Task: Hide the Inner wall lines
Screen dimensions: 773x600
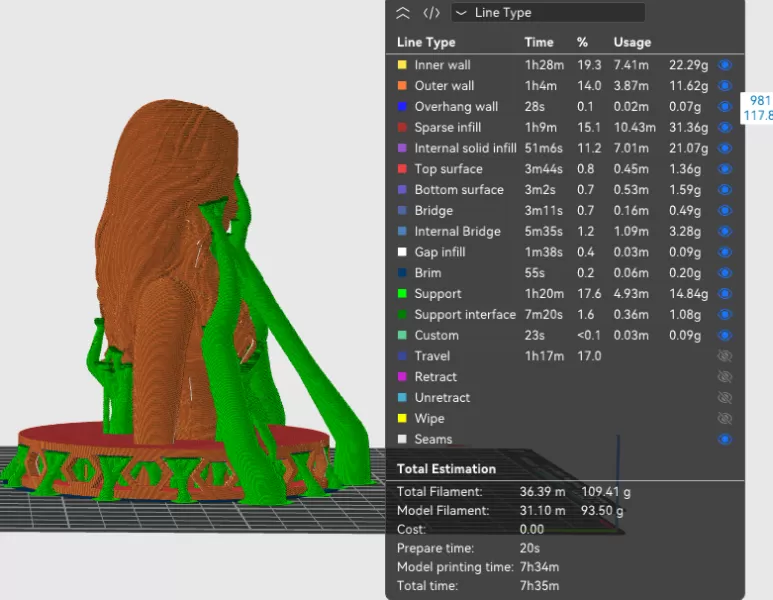Action: pyautogui.click(x=725, y=65)
